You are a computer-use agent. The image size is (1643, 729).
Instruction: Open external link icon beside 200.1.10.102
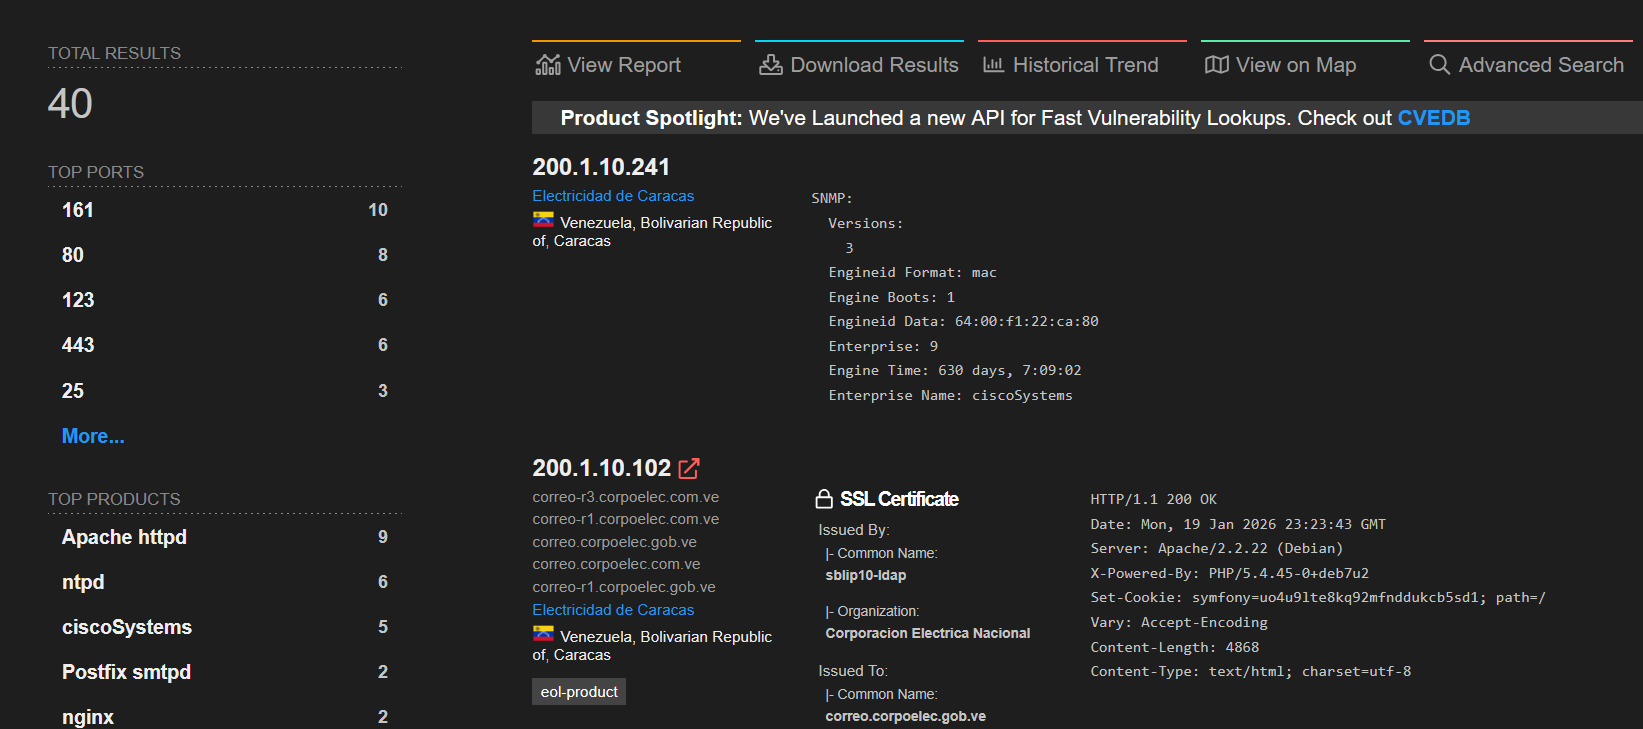[689, 468]
